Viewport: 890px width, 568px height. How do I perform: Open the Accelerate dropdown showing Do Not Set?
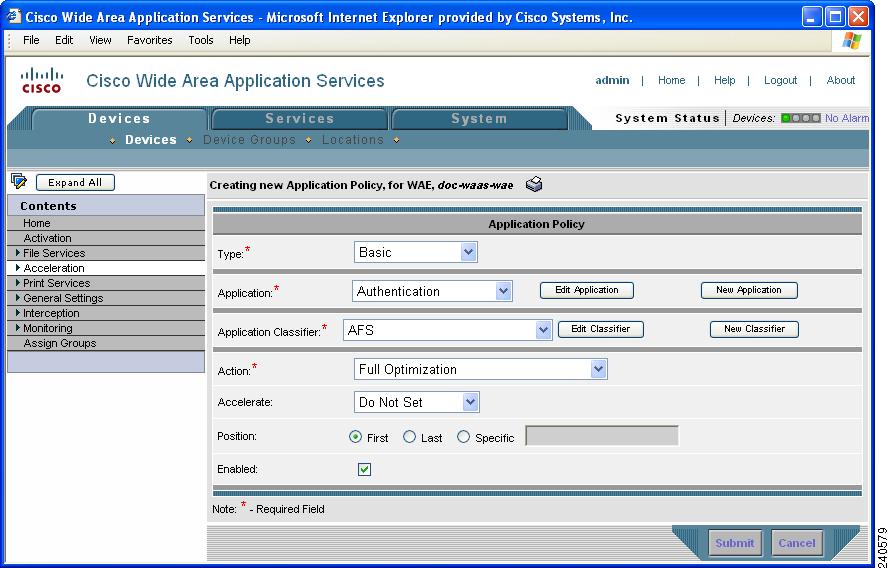(x=417, y=402)
